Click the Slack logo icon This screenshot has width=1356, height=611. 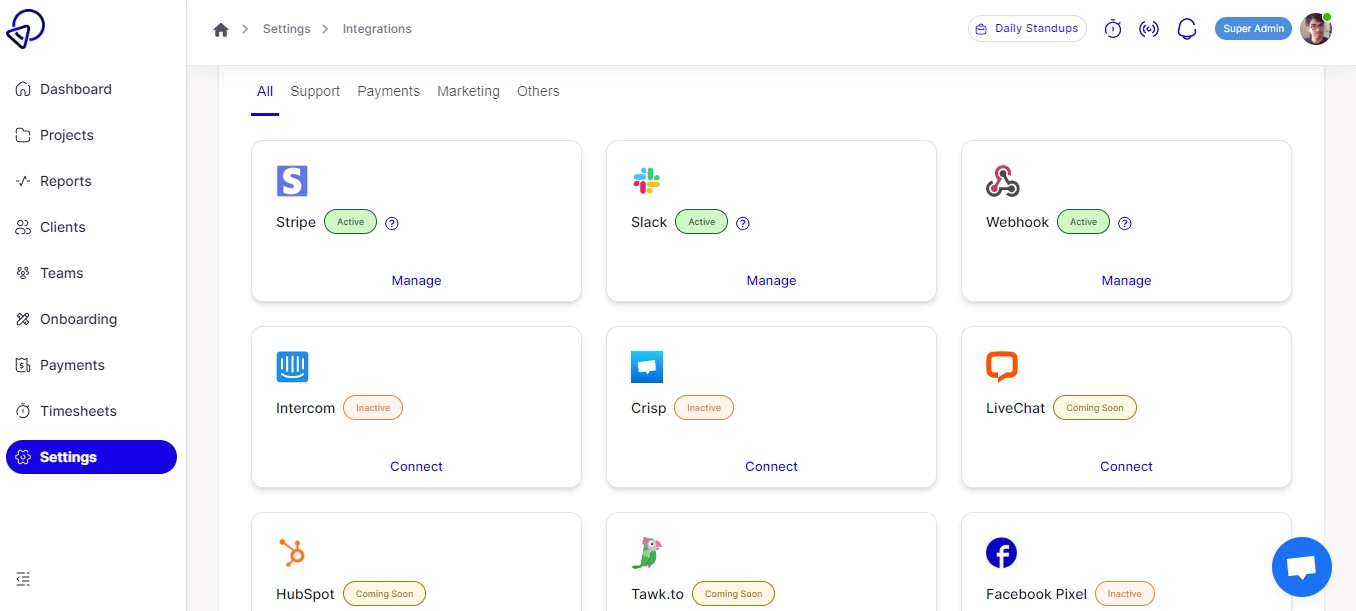[x=647, y=181]
